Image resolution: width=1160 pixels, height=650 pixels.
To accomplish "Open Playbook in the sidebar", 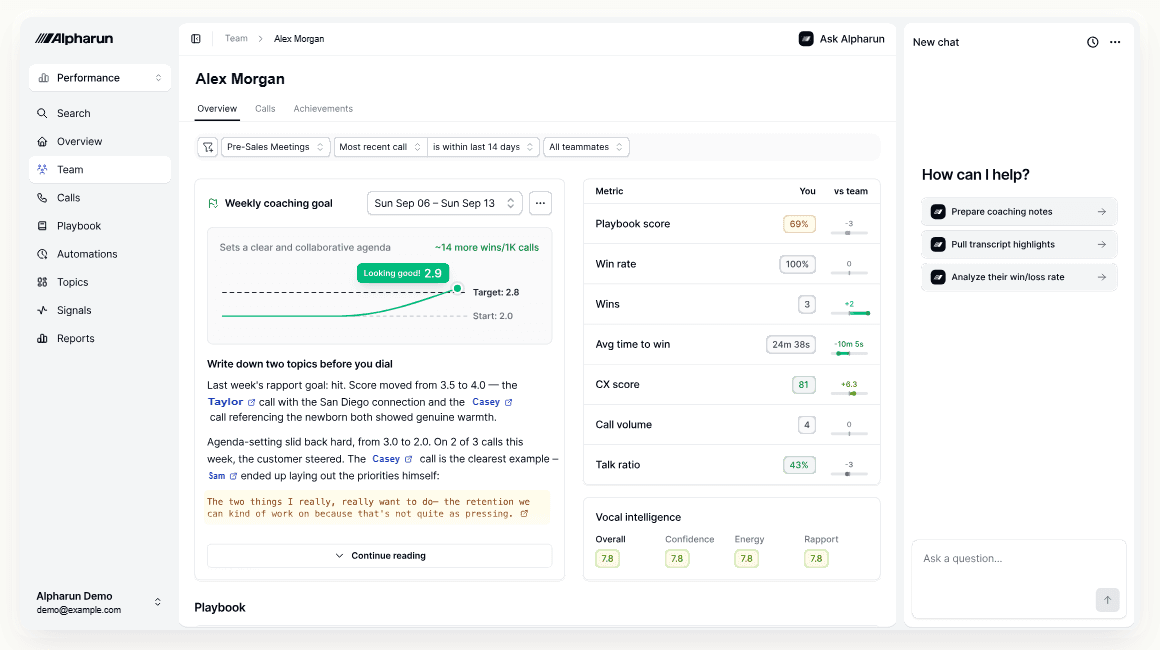I will 100,226.
